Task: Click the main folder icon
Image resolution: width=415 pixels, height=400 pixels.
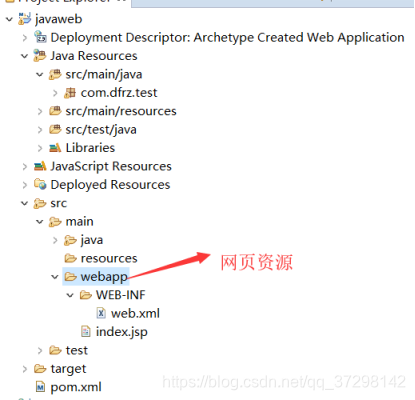Action: [55, 222]
